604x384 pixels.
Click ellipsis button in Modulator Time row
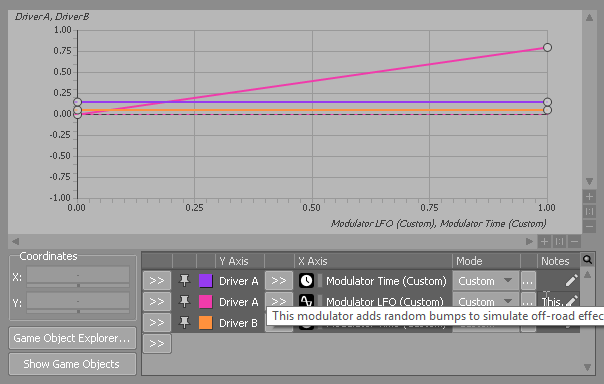(x=528, y=281)
